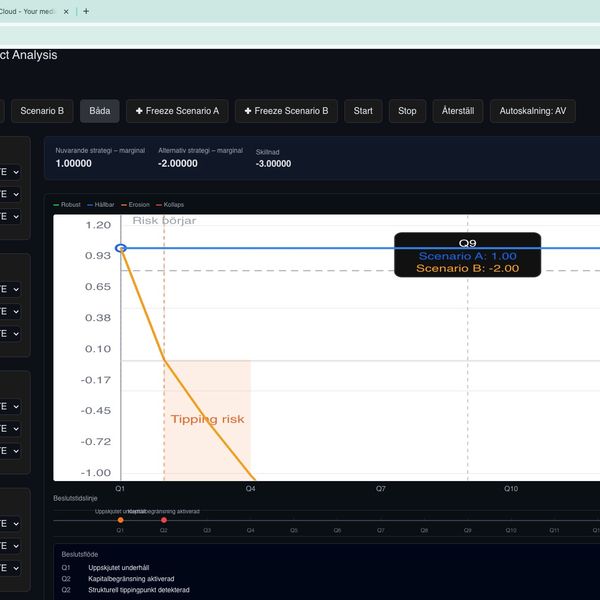600x600 pixels.
Task: Toggle the Autoskalning: AV button
Action: [x=532, y=111]
